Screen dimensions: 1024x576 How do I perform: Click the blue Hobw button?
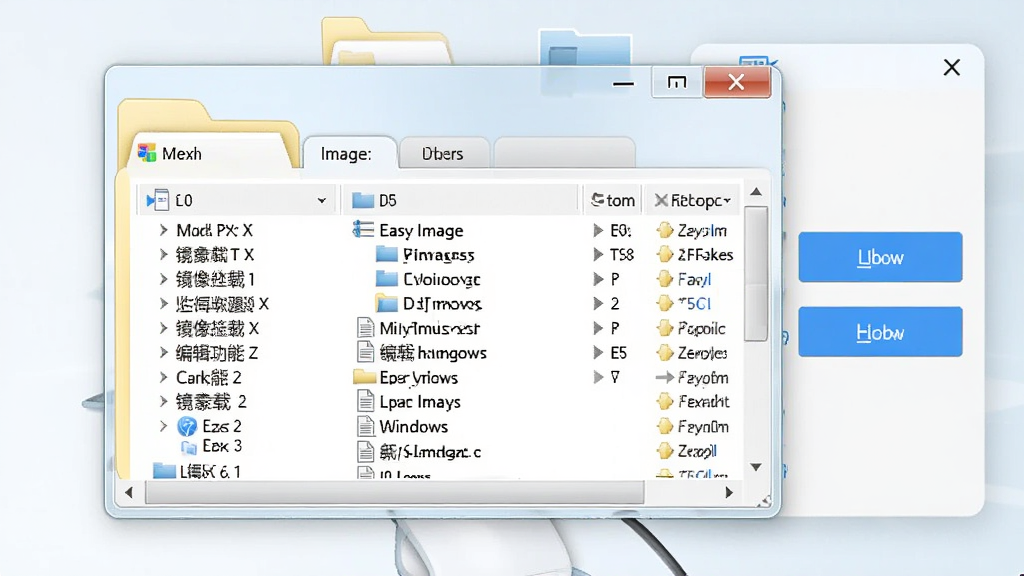(880, 332)
